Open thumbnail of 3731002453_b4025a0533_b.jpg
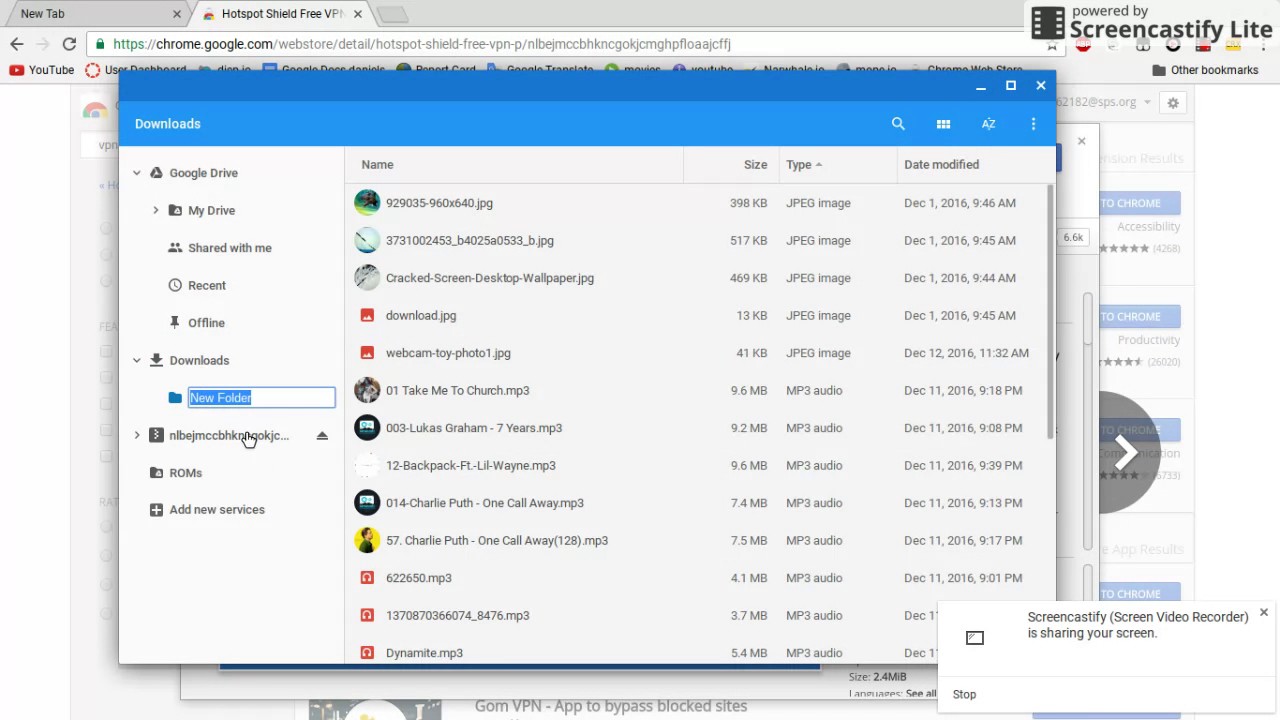The image size is (1280, 720). point(367,240)
